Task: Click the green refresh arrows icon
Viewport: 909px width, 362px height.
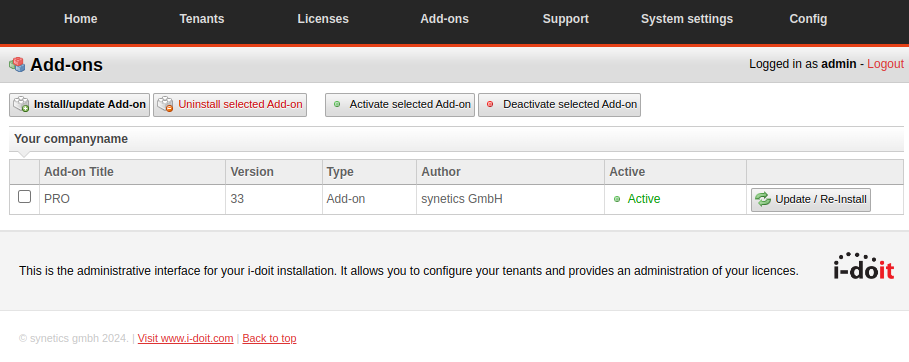Action: pyautogui.click(x=763, y=199)
